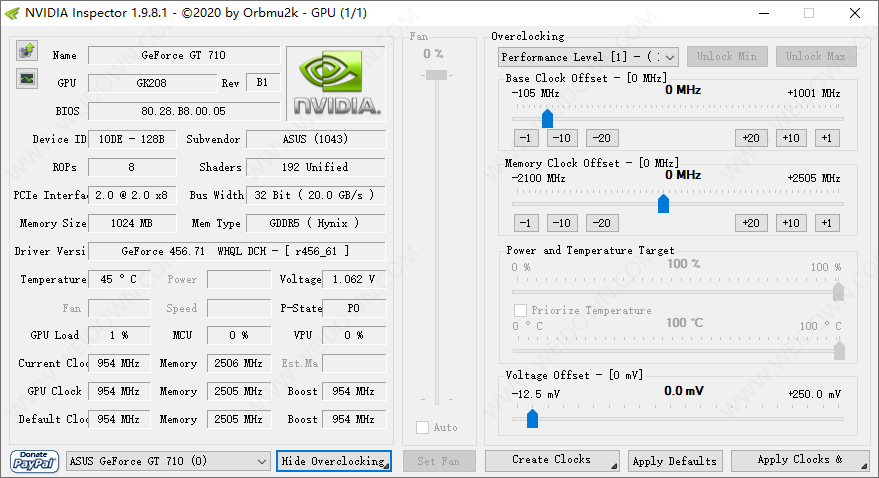Click Base Clock Offset -10 button
This screenshot has width=879, height=478.
[562, 138]
